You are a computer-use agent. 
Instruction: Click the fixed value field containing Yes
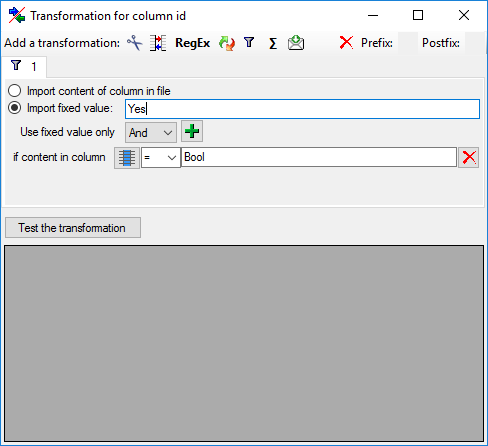[x=302, y=109]
